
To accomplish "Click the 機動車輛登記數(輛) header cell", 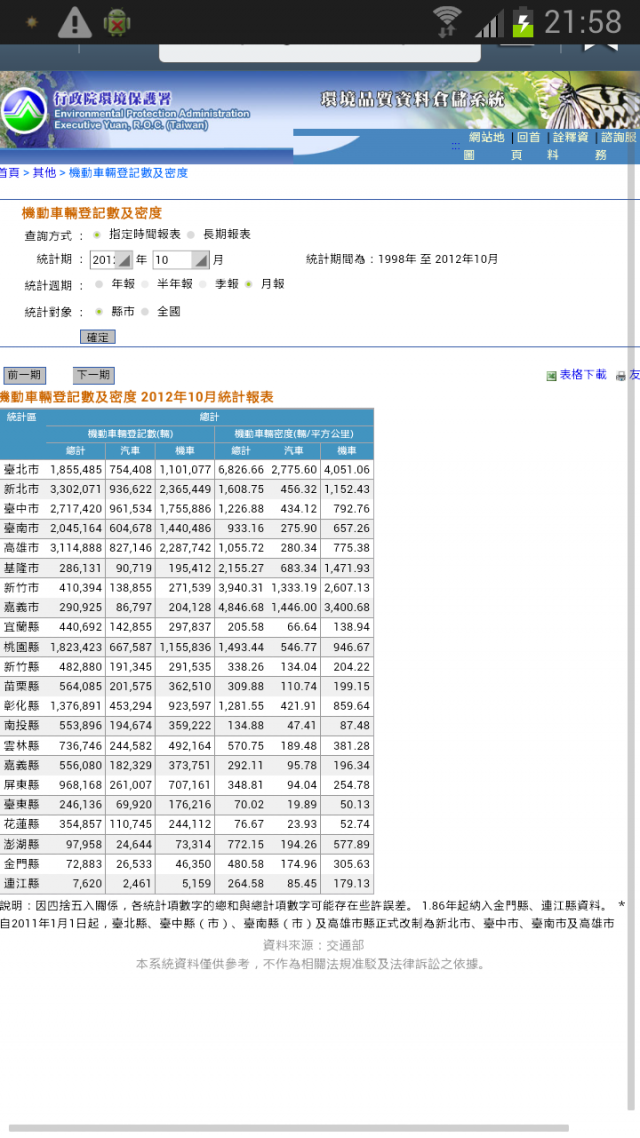I will (x=130, y=434).
